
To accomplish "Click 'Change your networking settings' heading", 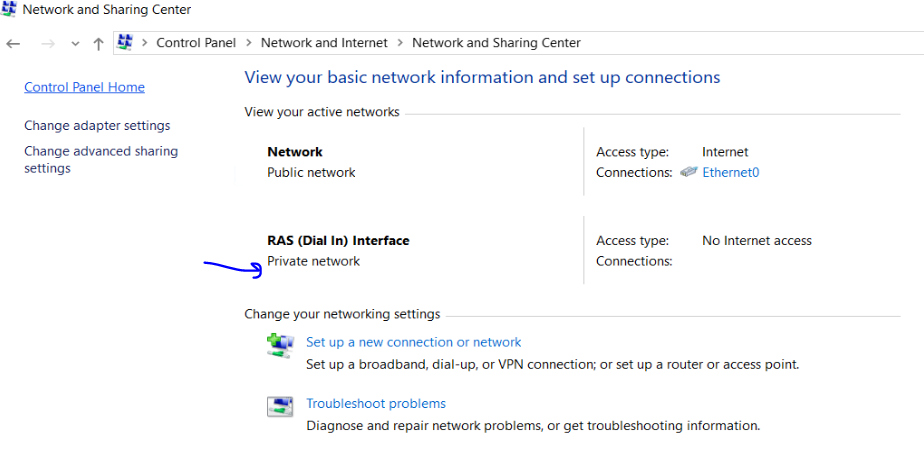I will coord(342,314).
